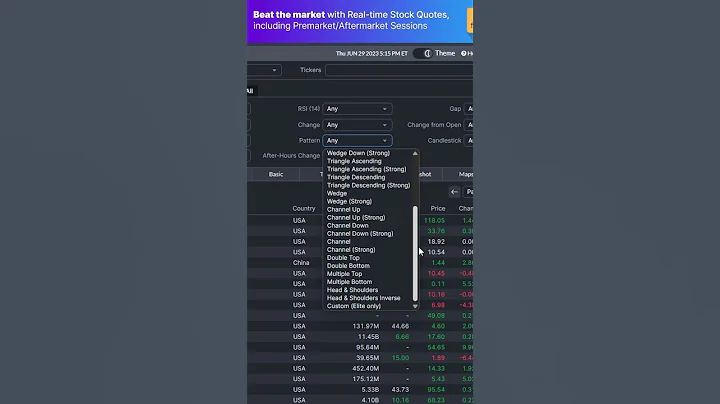
Task: Select Triangle Ascending (Strong) option
Action: pyautogui.click(x=366, y=169)
